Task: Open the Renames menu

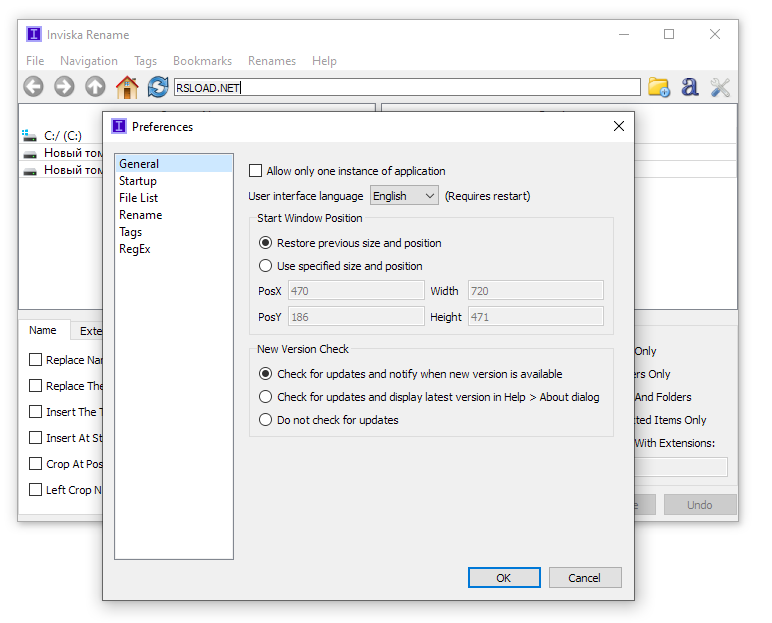Action: point(272,61)
